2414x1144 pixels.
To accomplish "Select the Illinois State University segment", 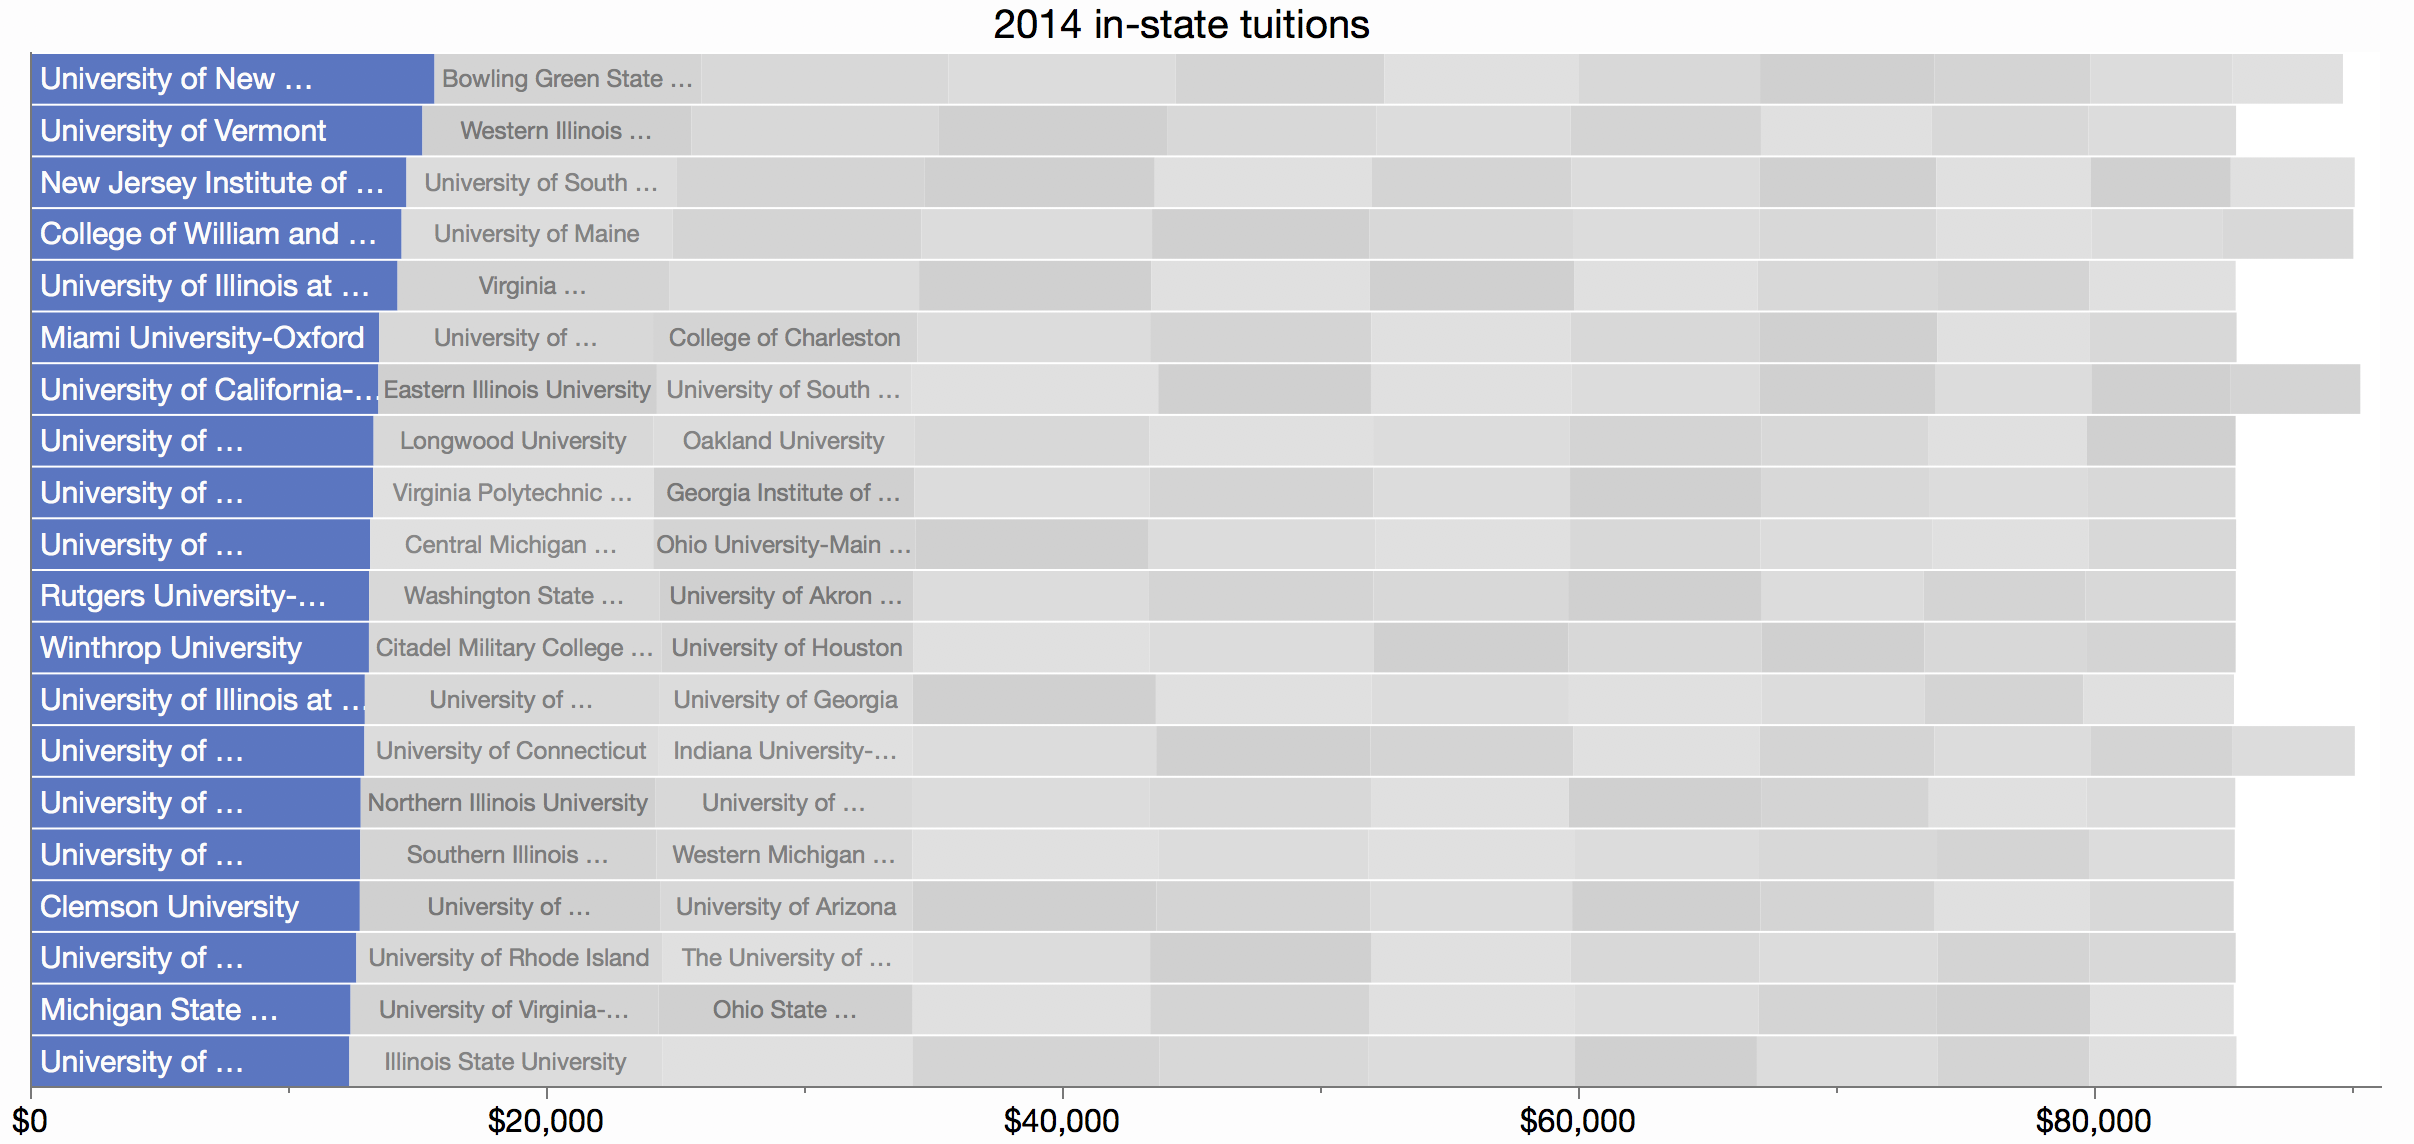I will [x=505, y=1062].
